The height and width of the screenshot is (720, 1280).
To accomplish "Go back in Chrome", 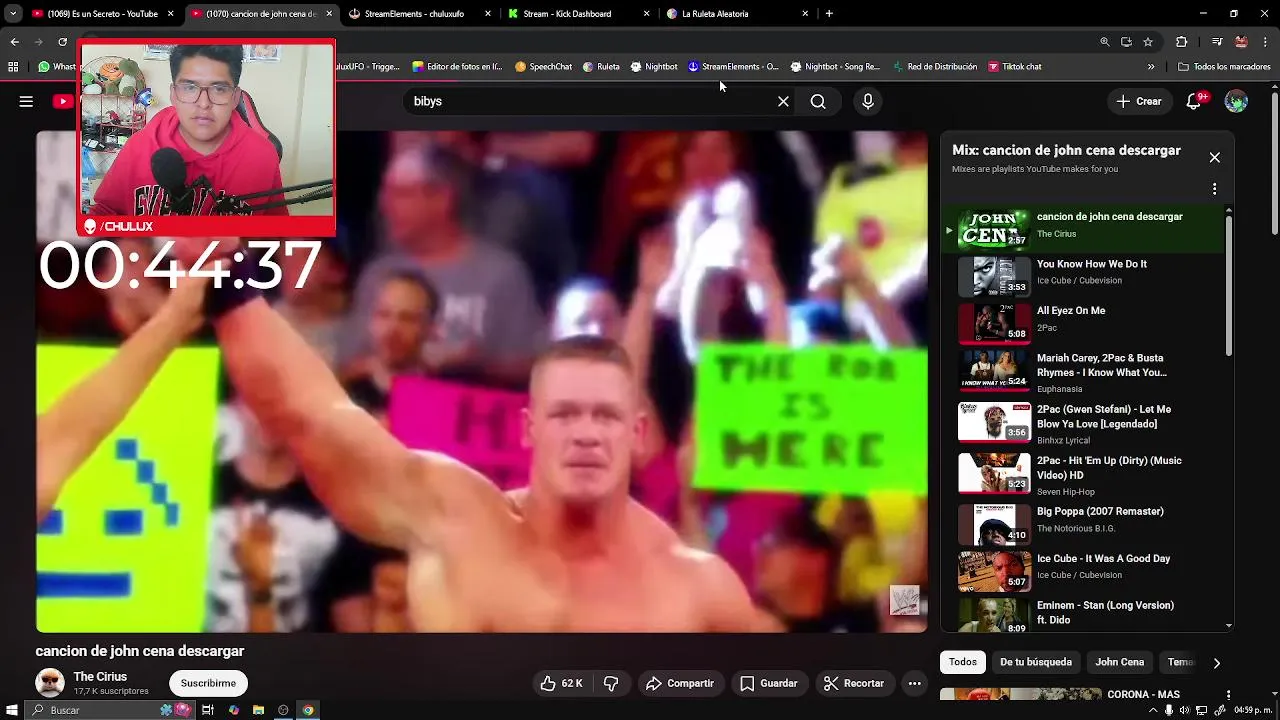I will [x=14, y=42].
